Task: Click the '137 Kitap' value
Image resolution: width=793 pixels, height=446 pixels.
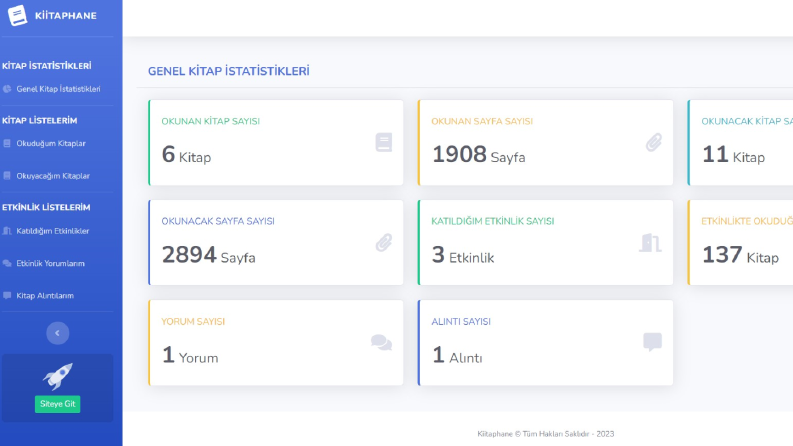Action: click(x=740, y=255)
